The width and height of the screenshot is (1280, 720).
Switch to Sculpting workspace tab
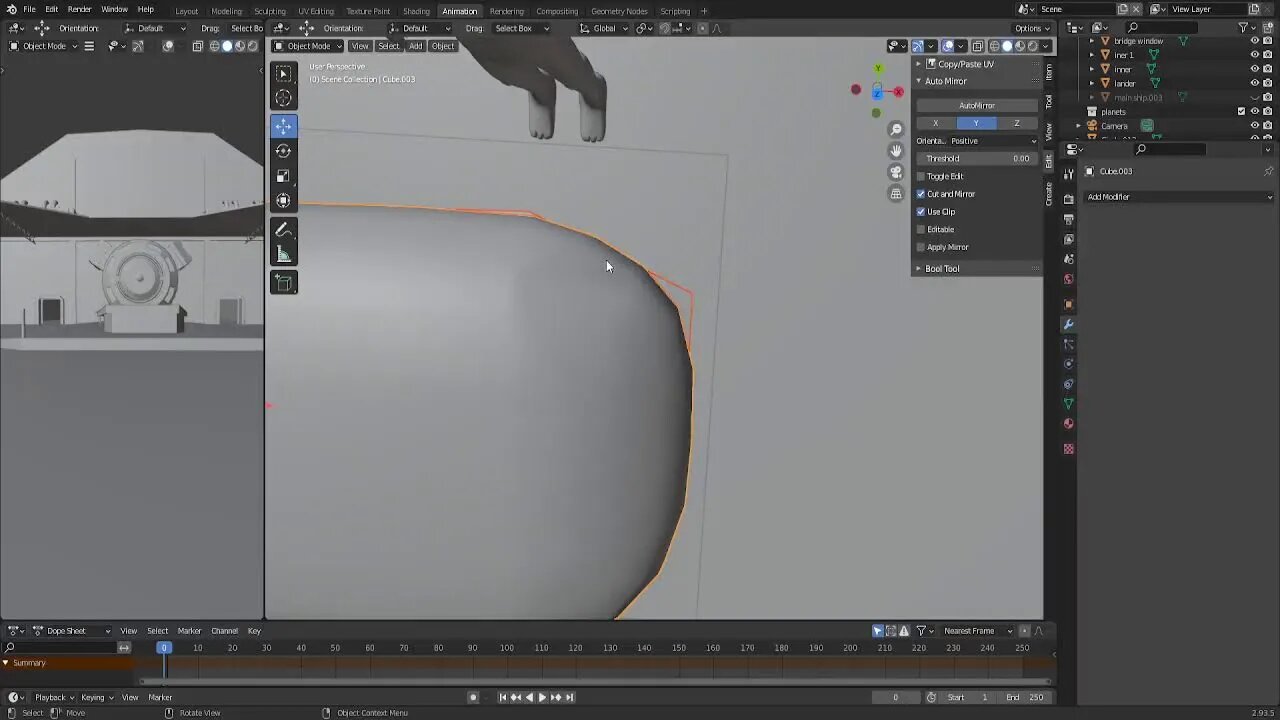click(269, 11)
